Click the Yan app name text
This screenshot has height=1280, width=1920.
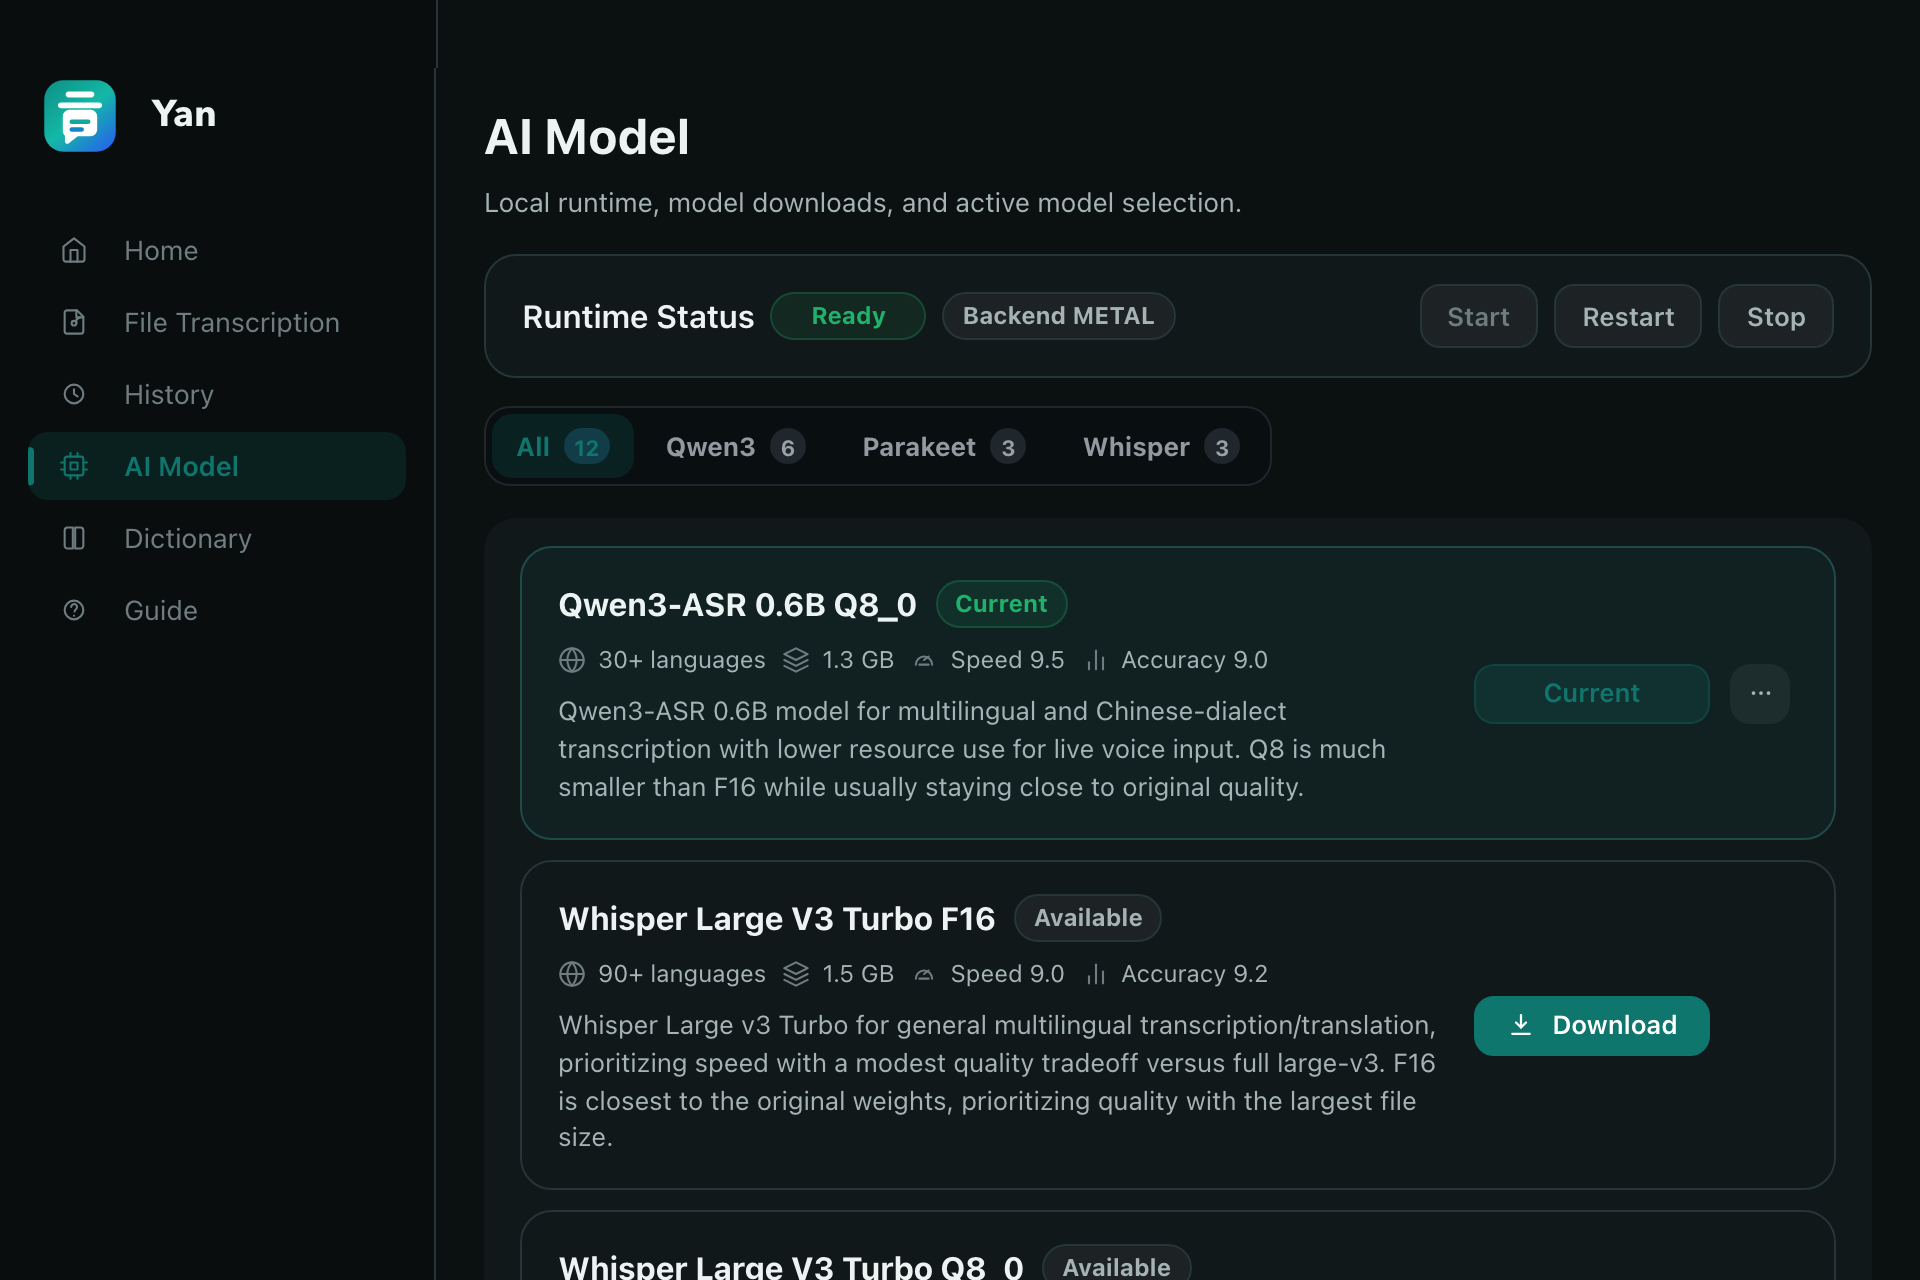point(184,114)
